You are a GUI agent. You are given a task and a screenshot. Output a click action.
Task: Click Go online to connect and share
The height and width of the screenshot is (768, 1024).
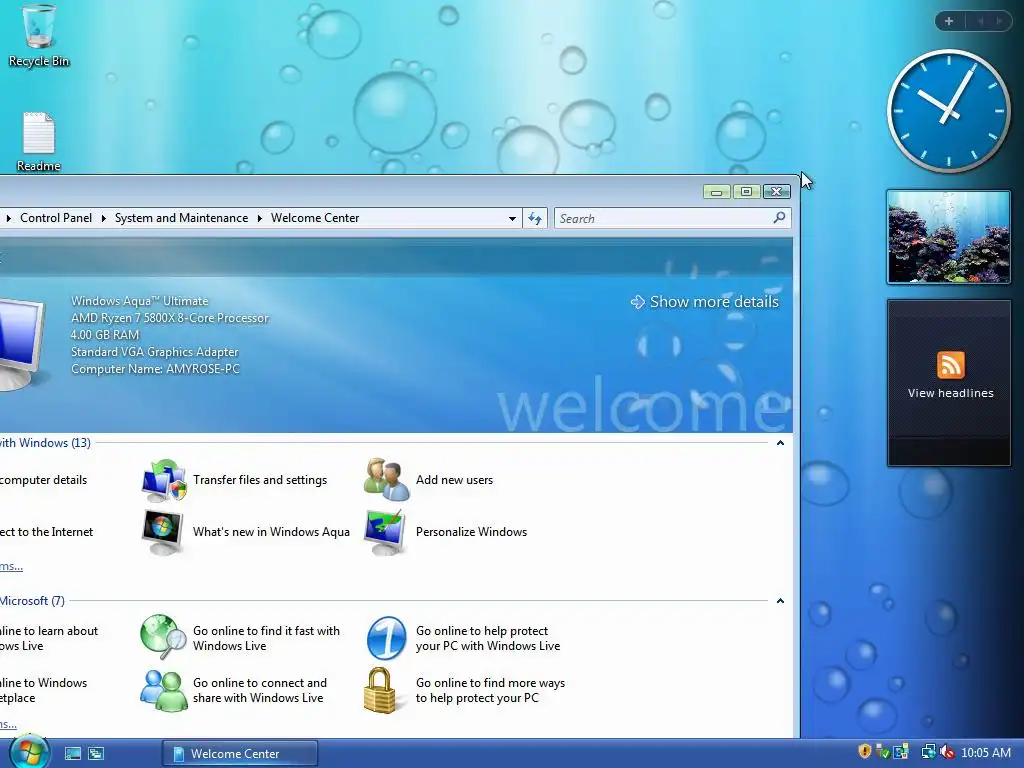(x=260, y=690)
